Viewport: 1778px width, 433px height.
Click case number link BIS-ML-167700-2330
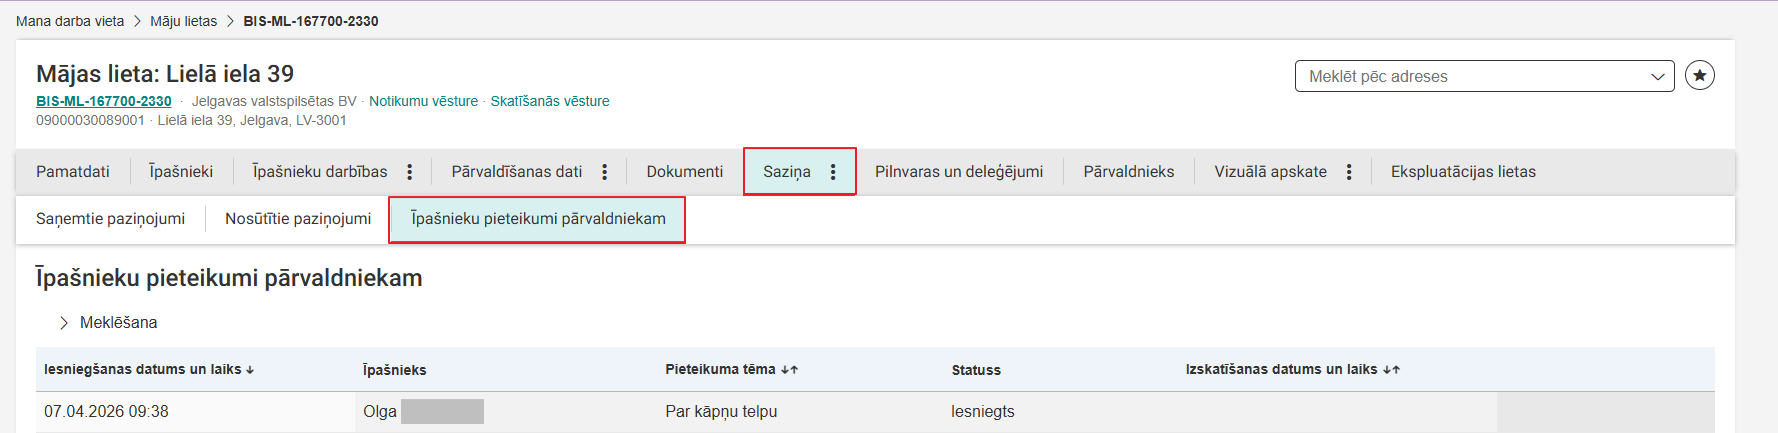coord(104,101)
